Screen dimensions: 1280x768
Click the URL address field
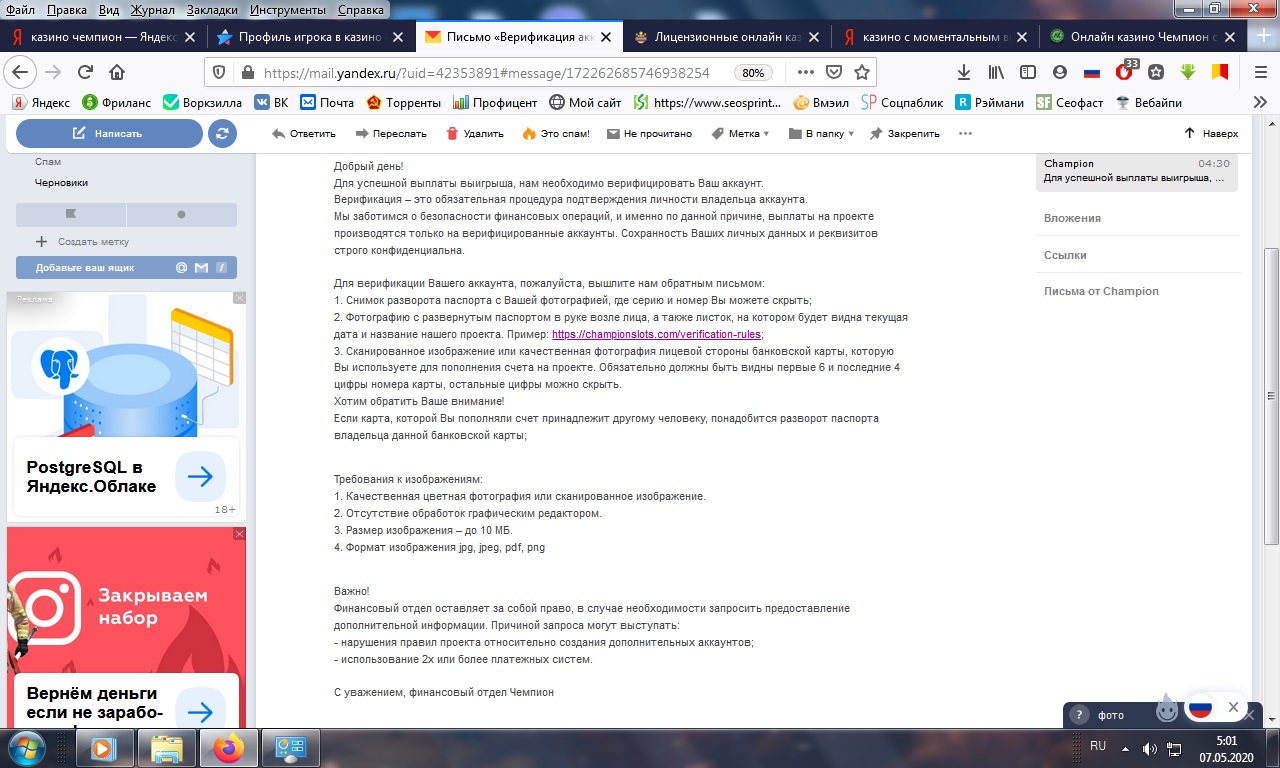coord(487,72)
